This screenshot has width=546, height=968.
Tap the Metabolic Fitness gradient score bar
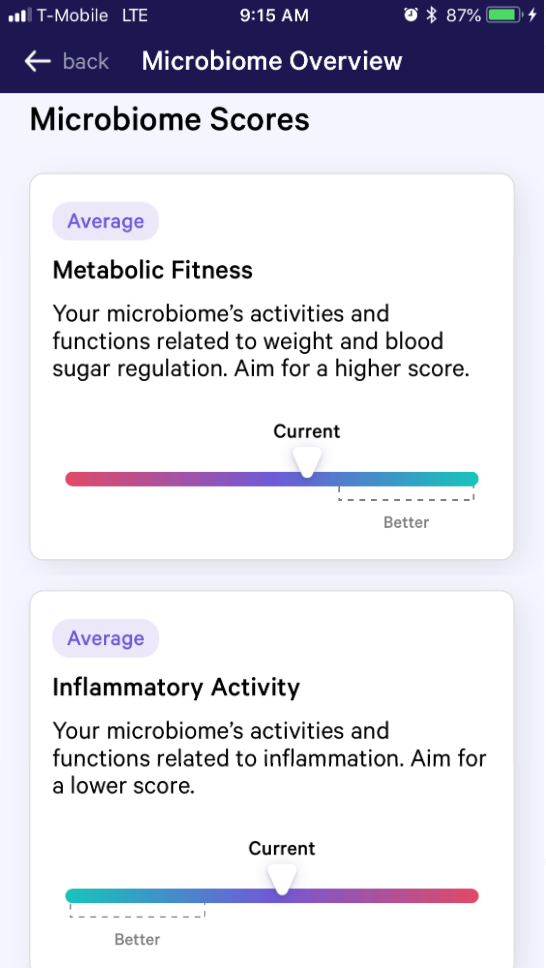(x=272, y=479)
